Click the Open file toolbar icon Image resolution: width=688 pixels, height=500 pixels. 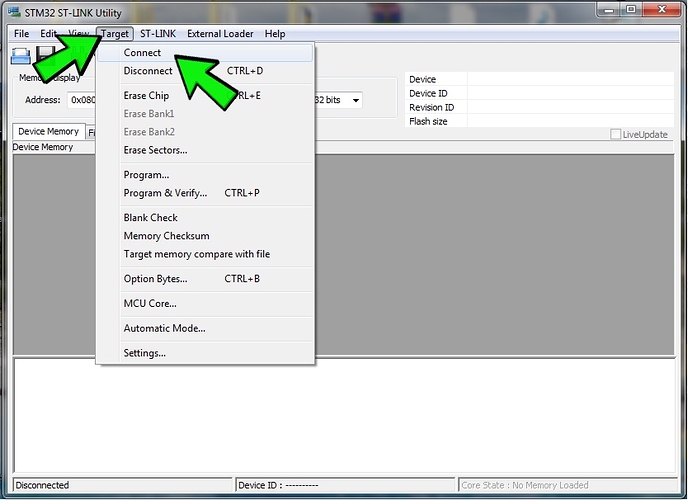click(x=20, y=56)
